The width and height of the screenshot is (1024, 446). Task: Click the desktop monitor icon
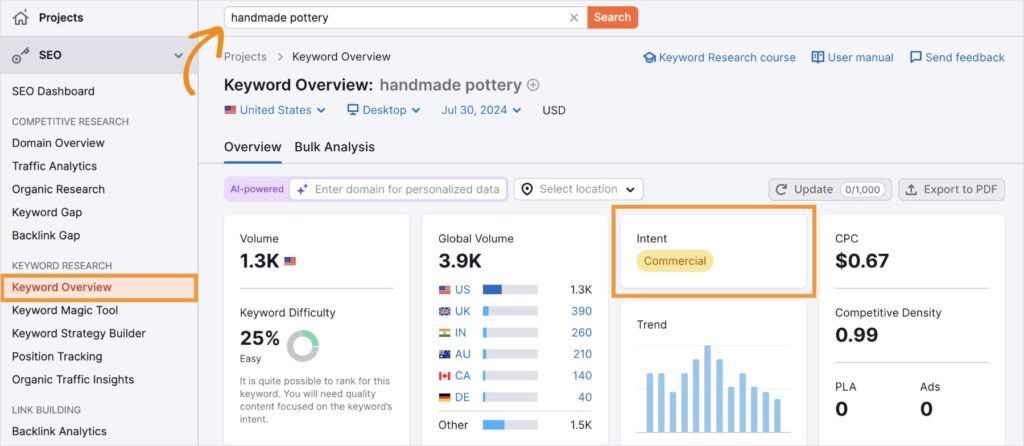tap(353, 110)
